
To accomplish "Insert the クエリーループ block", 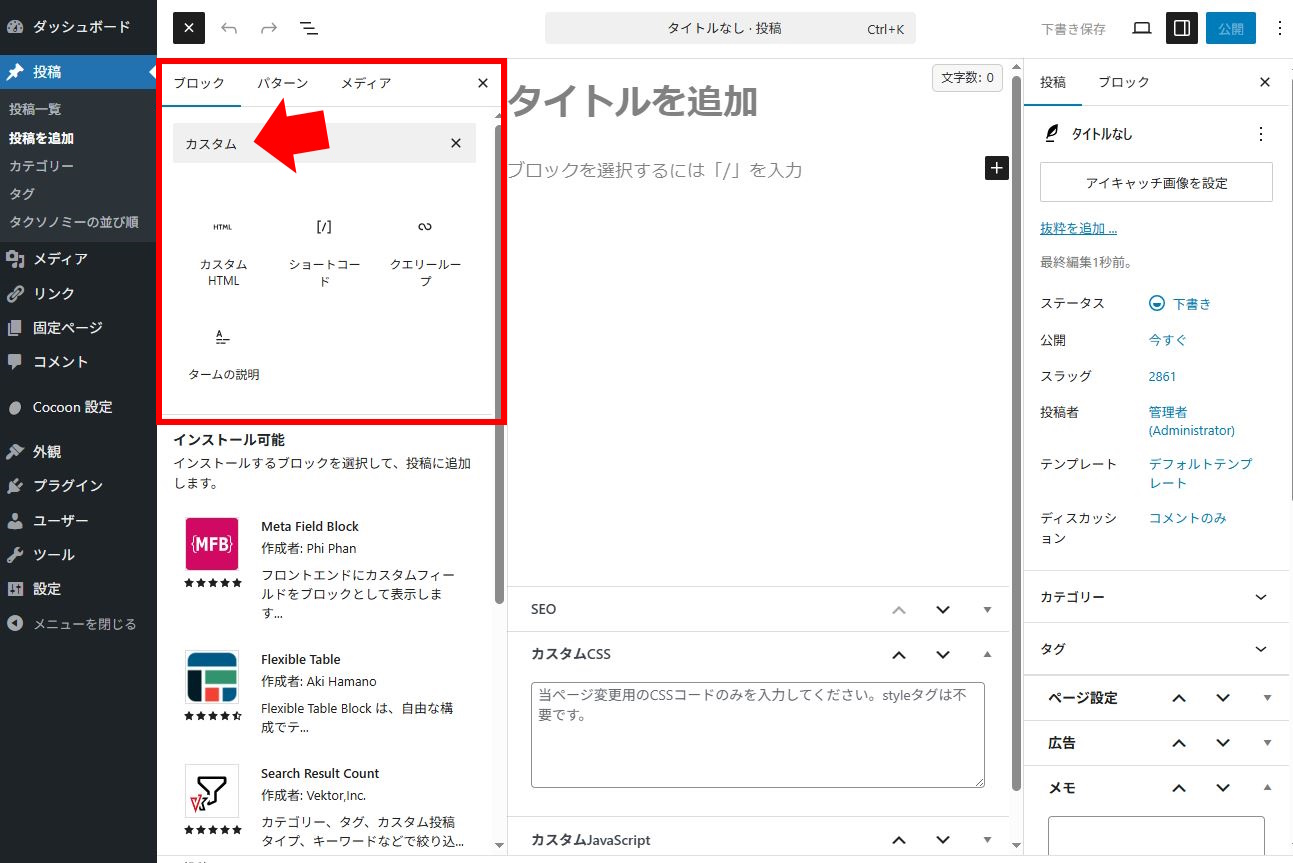I will pos(425,251).
